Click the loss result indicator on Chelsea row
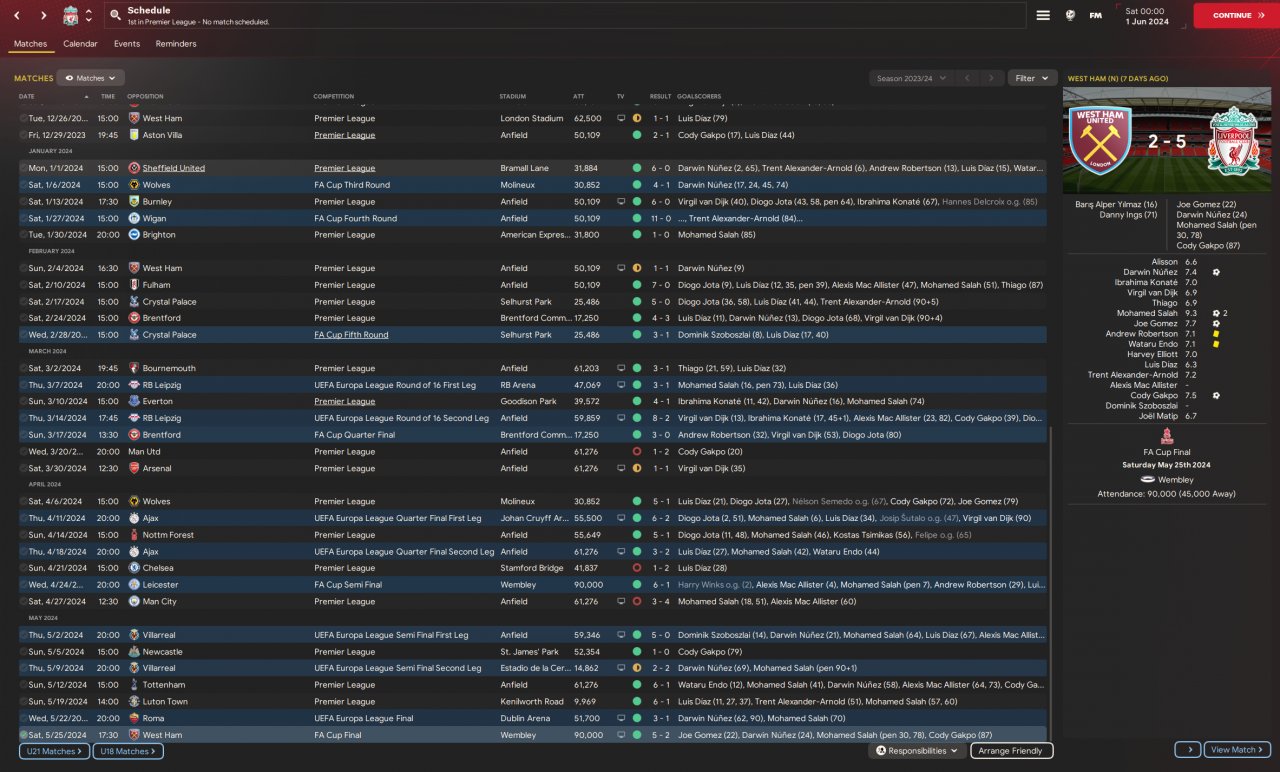Image resolution: width=1280 pixels, height=772 pixels. click(637, 568)
